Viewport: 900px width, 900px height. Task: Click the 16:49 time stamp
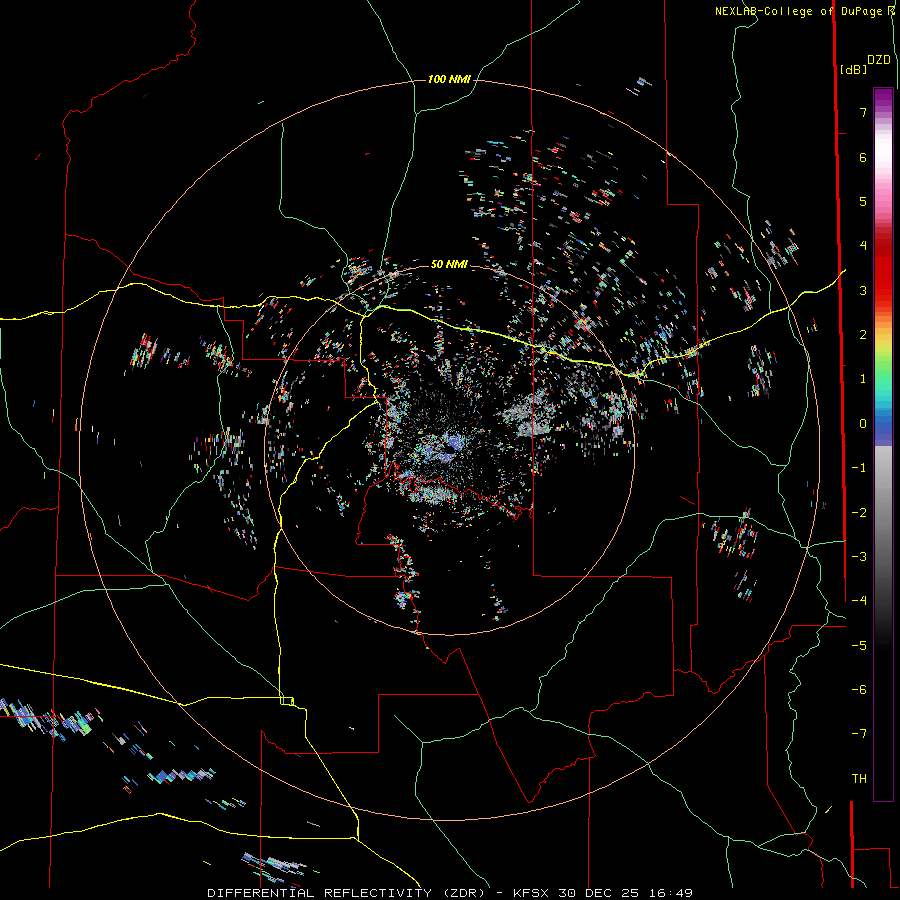(x=670, y=893)
